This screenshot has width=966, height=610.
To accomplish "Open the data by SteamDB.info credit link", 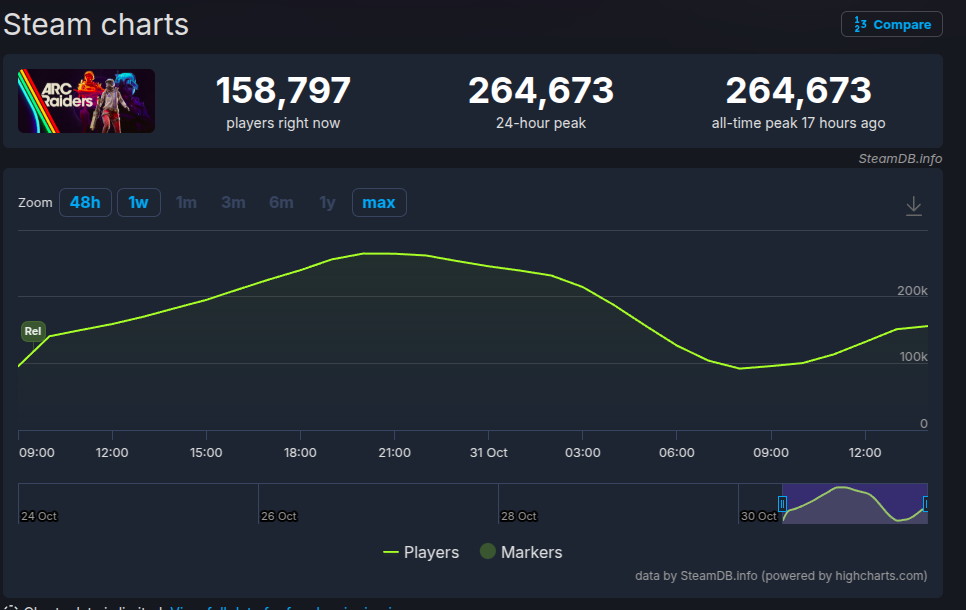I will click(x=780, y=575).
